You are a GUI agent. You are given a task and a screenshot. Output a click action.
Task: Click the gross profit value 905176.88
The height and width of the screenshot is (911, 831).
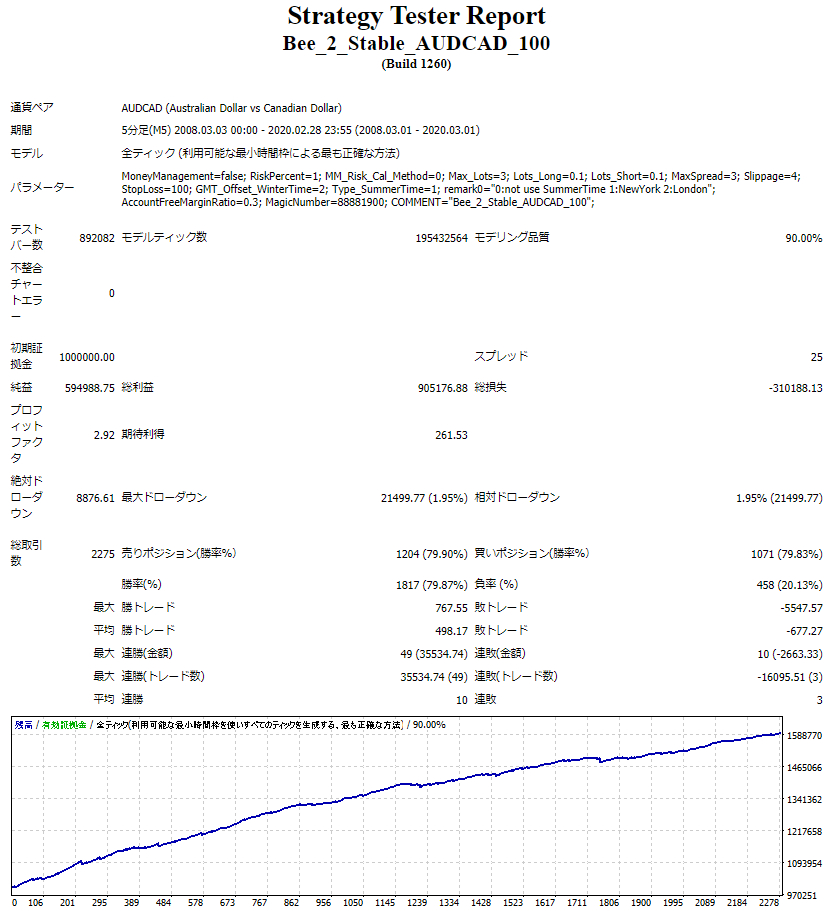coord(442,388)
